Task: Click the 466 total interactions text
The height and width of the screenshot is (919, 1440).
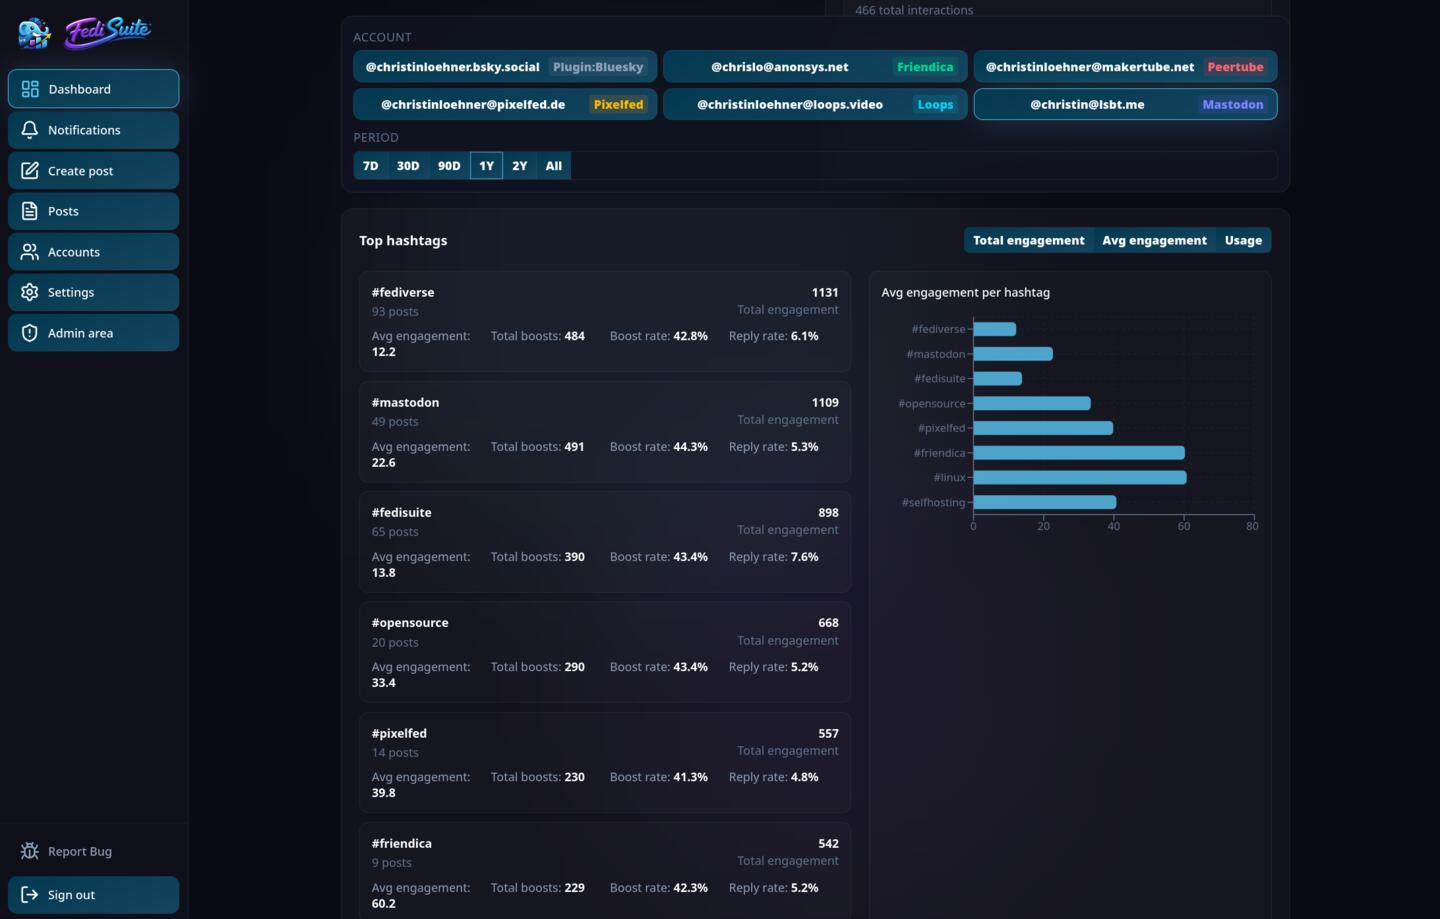Action: coord(914,10)
